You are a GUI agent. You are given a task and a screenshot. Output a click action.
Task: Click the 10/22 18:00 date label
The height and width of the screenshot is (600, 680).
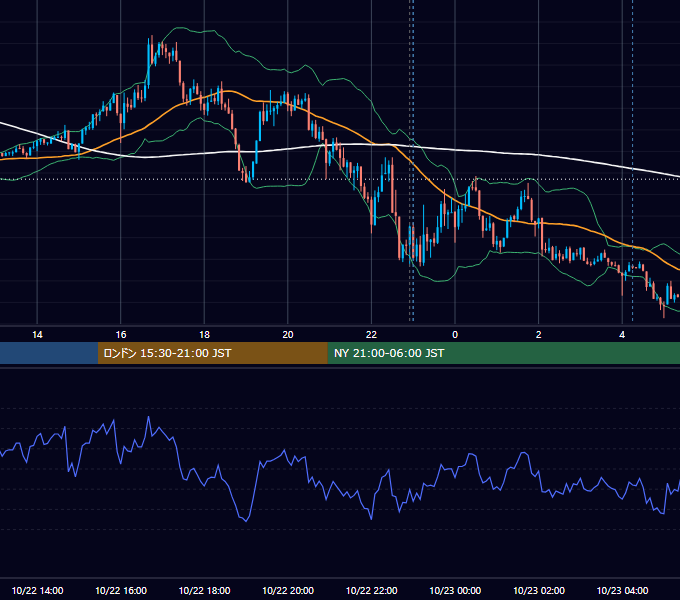(x=204, y=590)
